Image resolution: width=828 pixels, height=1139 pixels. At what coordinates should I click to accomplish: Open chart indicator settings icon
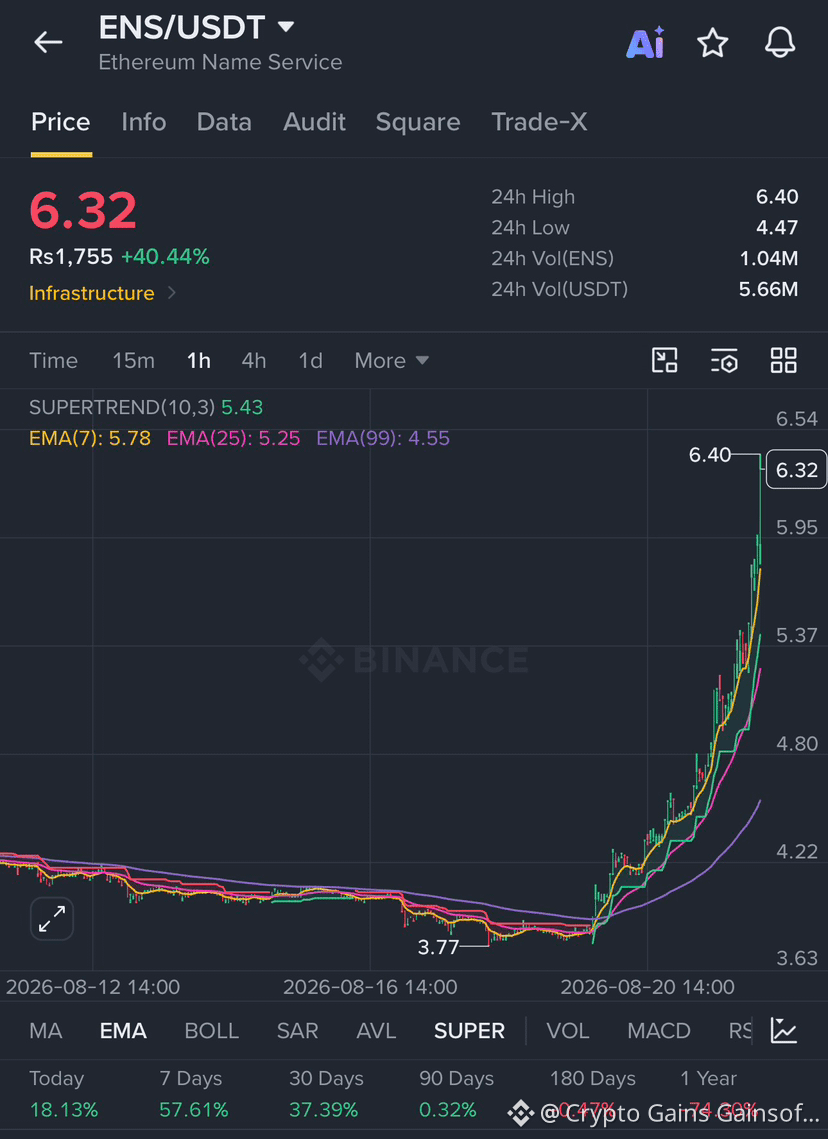[724, 360]
